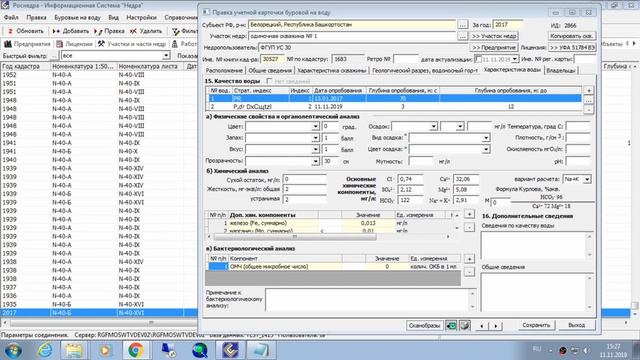Open the Цвет осадка dropdown
The width and height of the screenshot is (640, 360).
(486, 149)
